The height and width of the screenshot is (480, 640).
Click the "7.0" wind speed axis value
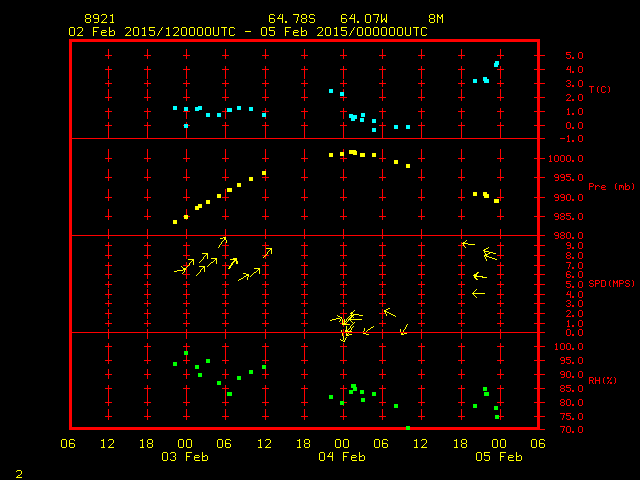[x=574, y=266]
